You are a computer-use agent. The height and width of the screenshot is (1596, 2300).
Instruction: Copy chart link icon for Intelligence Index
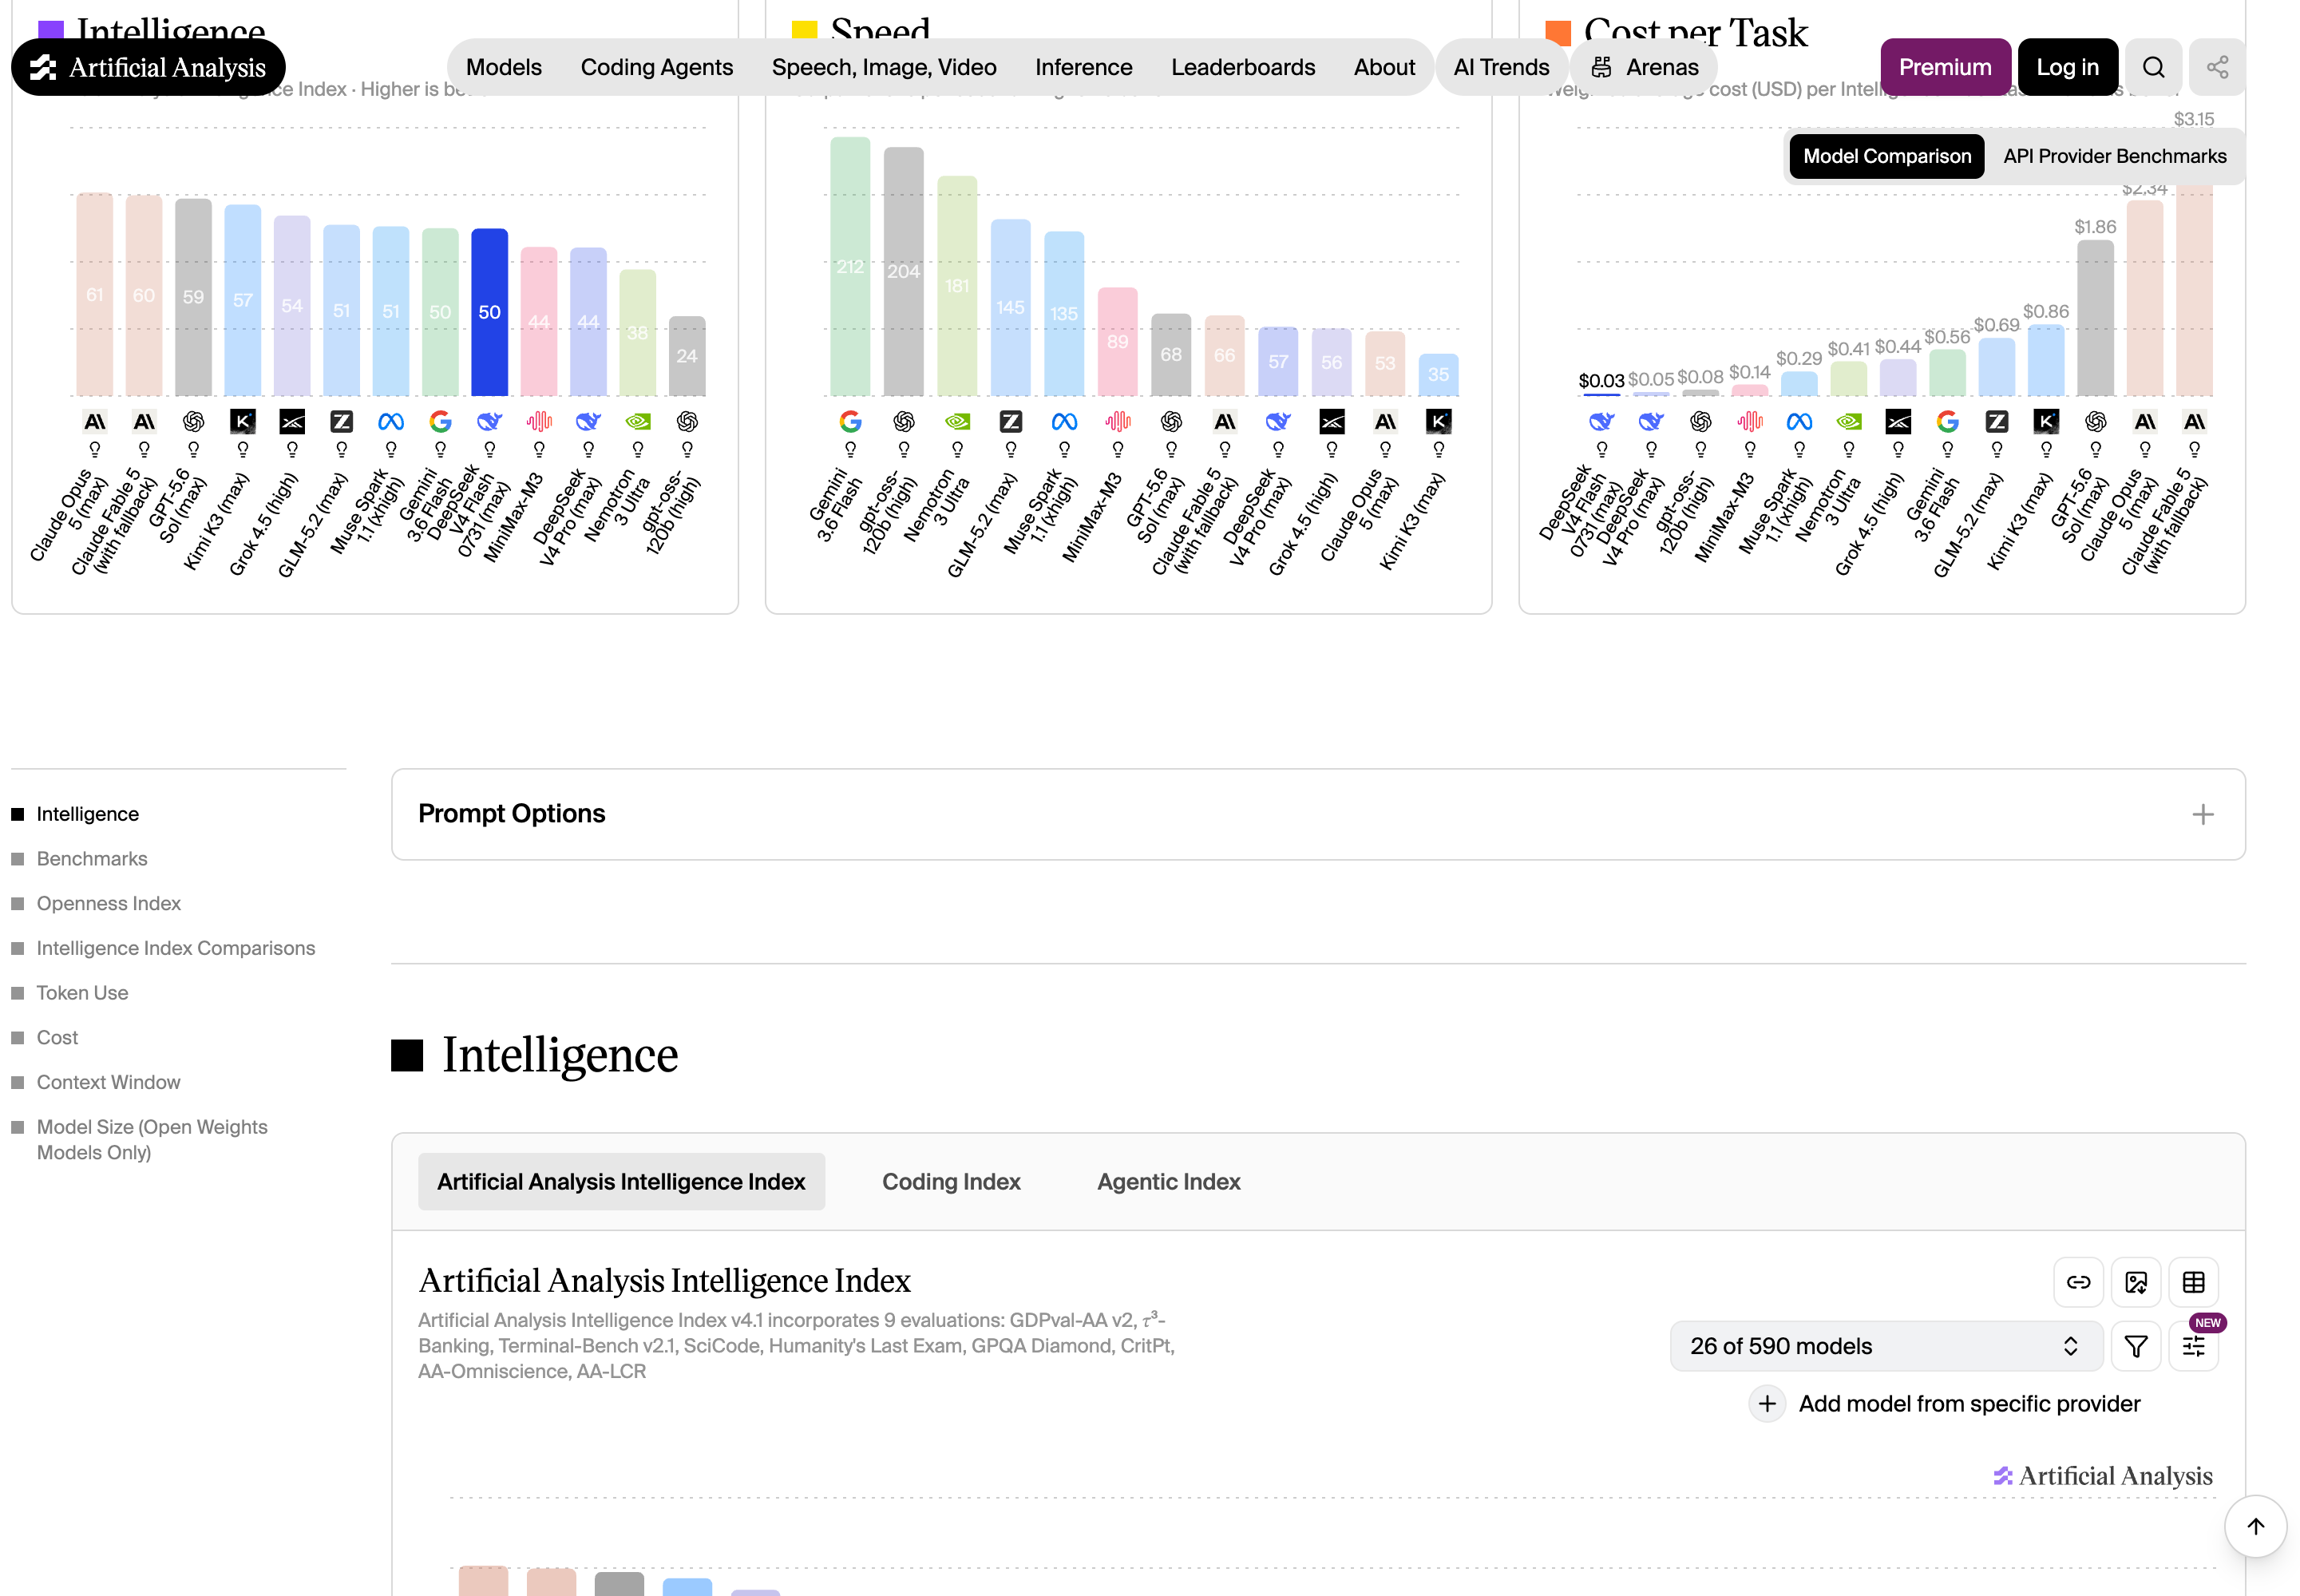(2078, 1282)
